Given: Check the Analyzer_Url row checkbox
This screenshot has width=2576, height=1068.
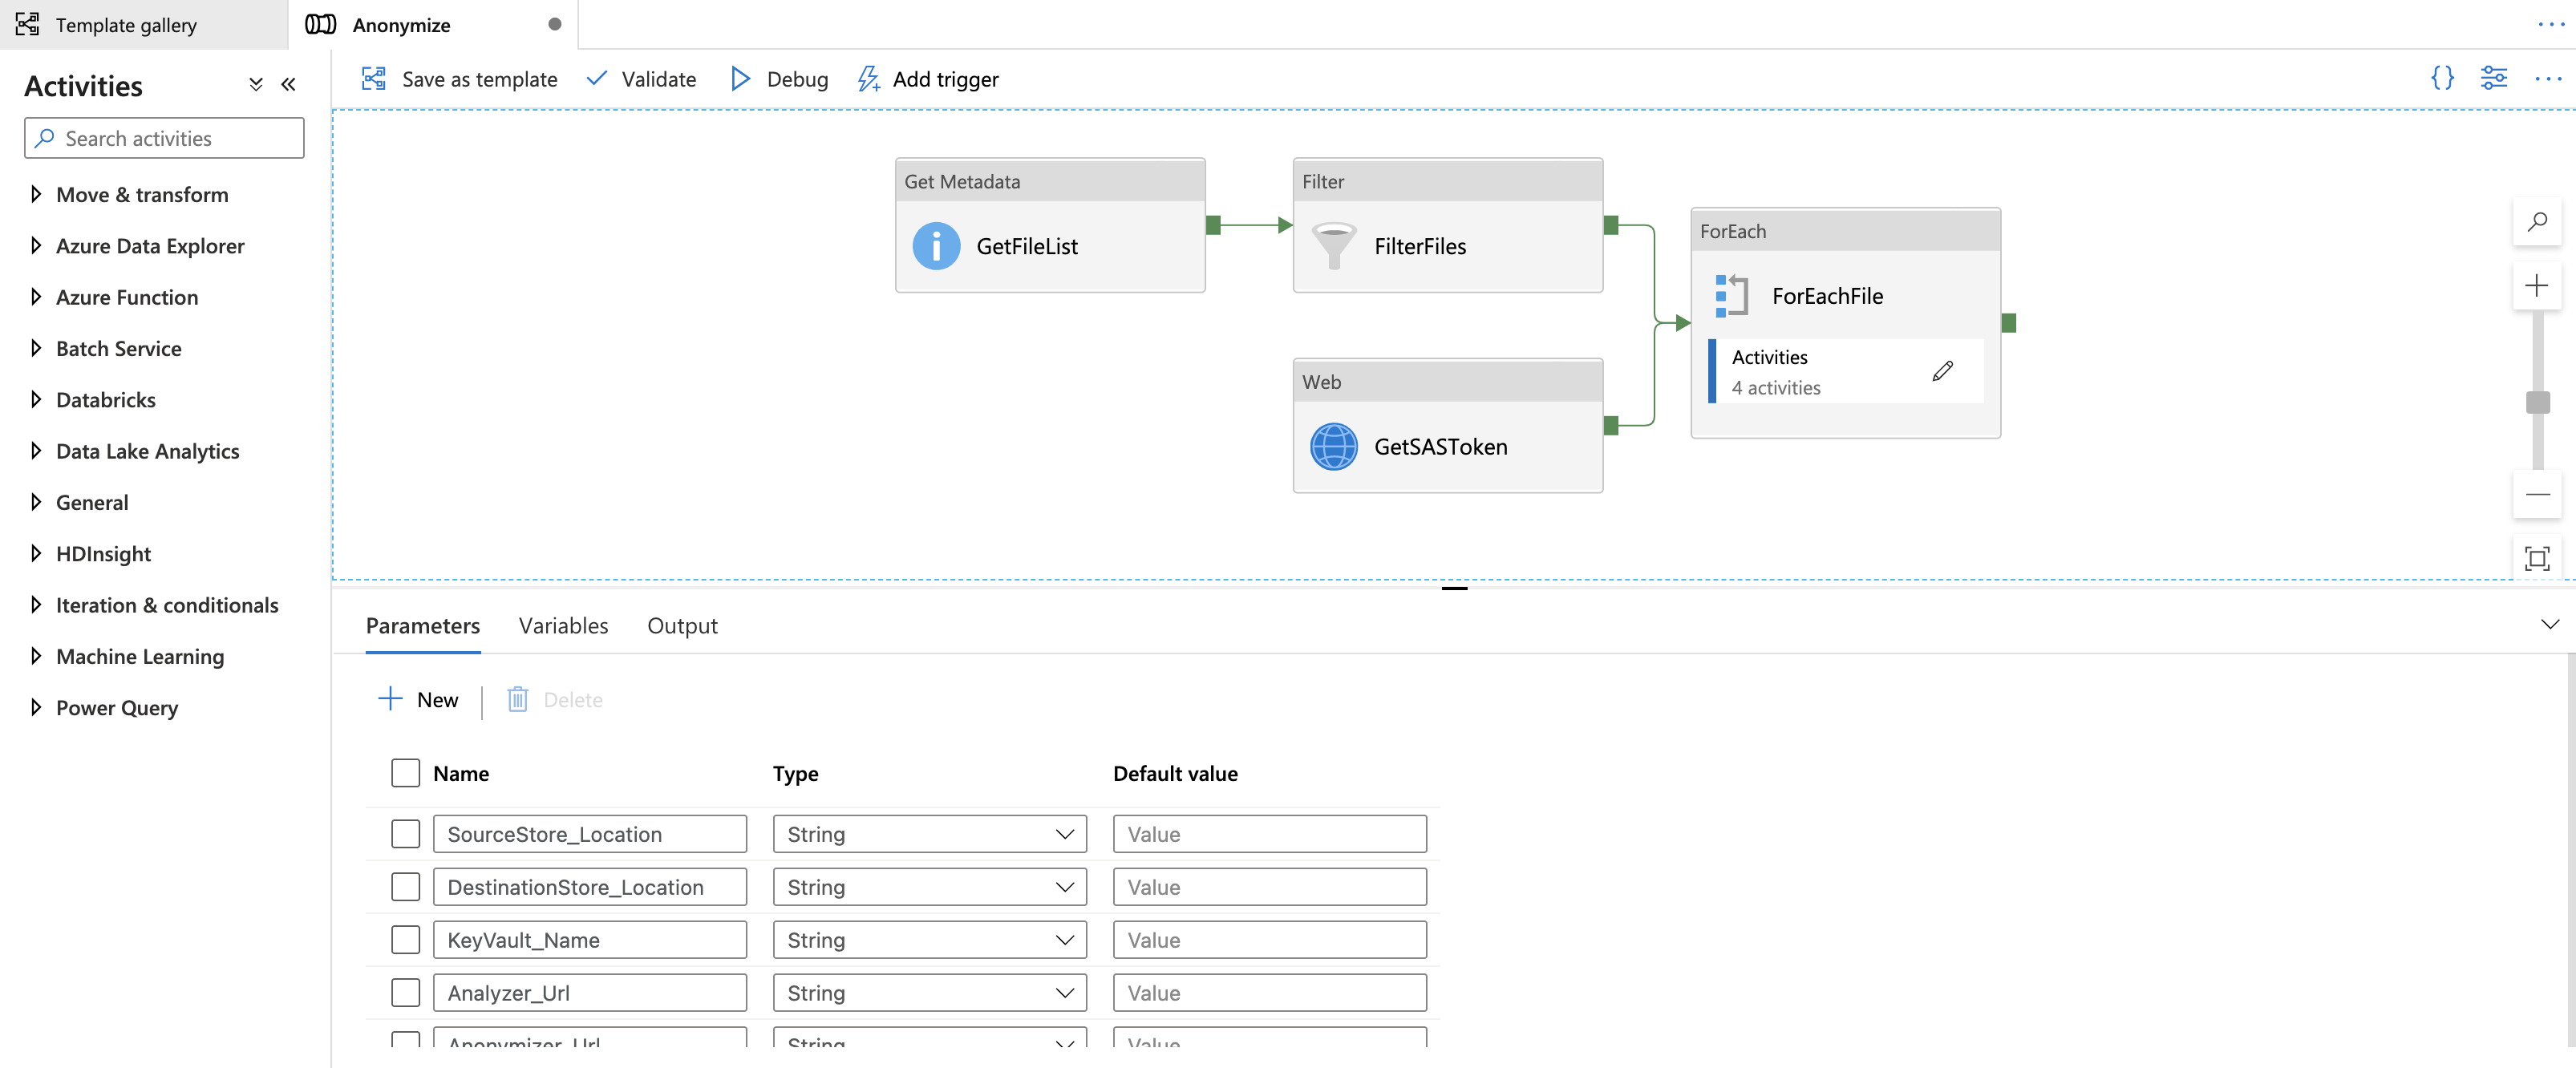Looking at the screenshot, I should tap(405, 993).
